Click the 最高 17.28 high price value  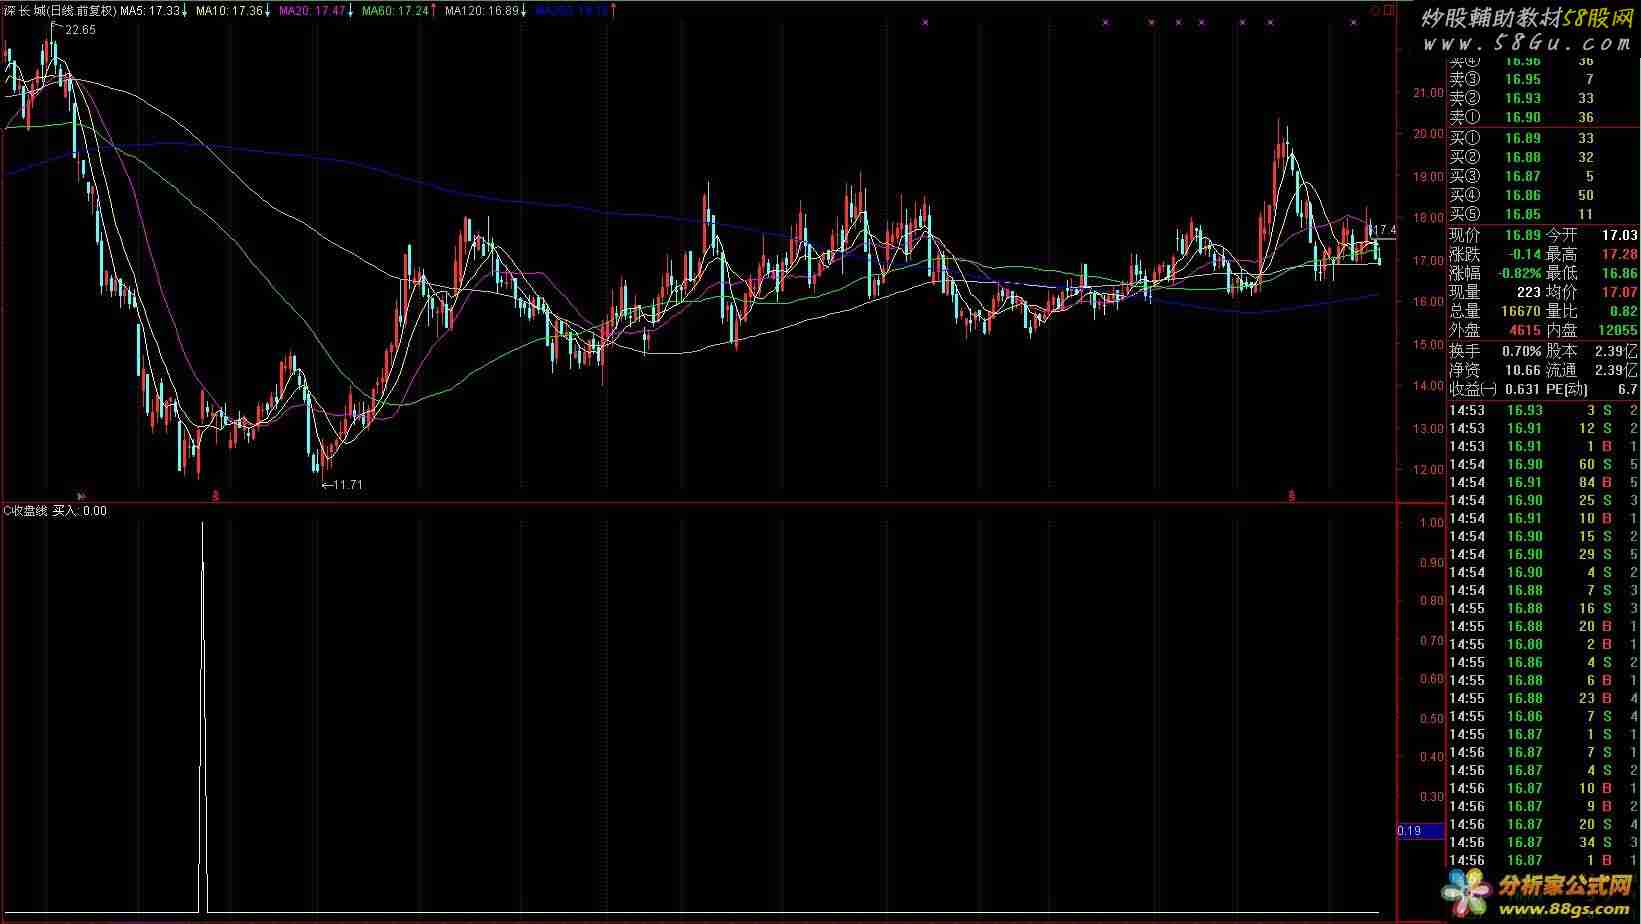pyautogui.click(x=1619, y=254)
